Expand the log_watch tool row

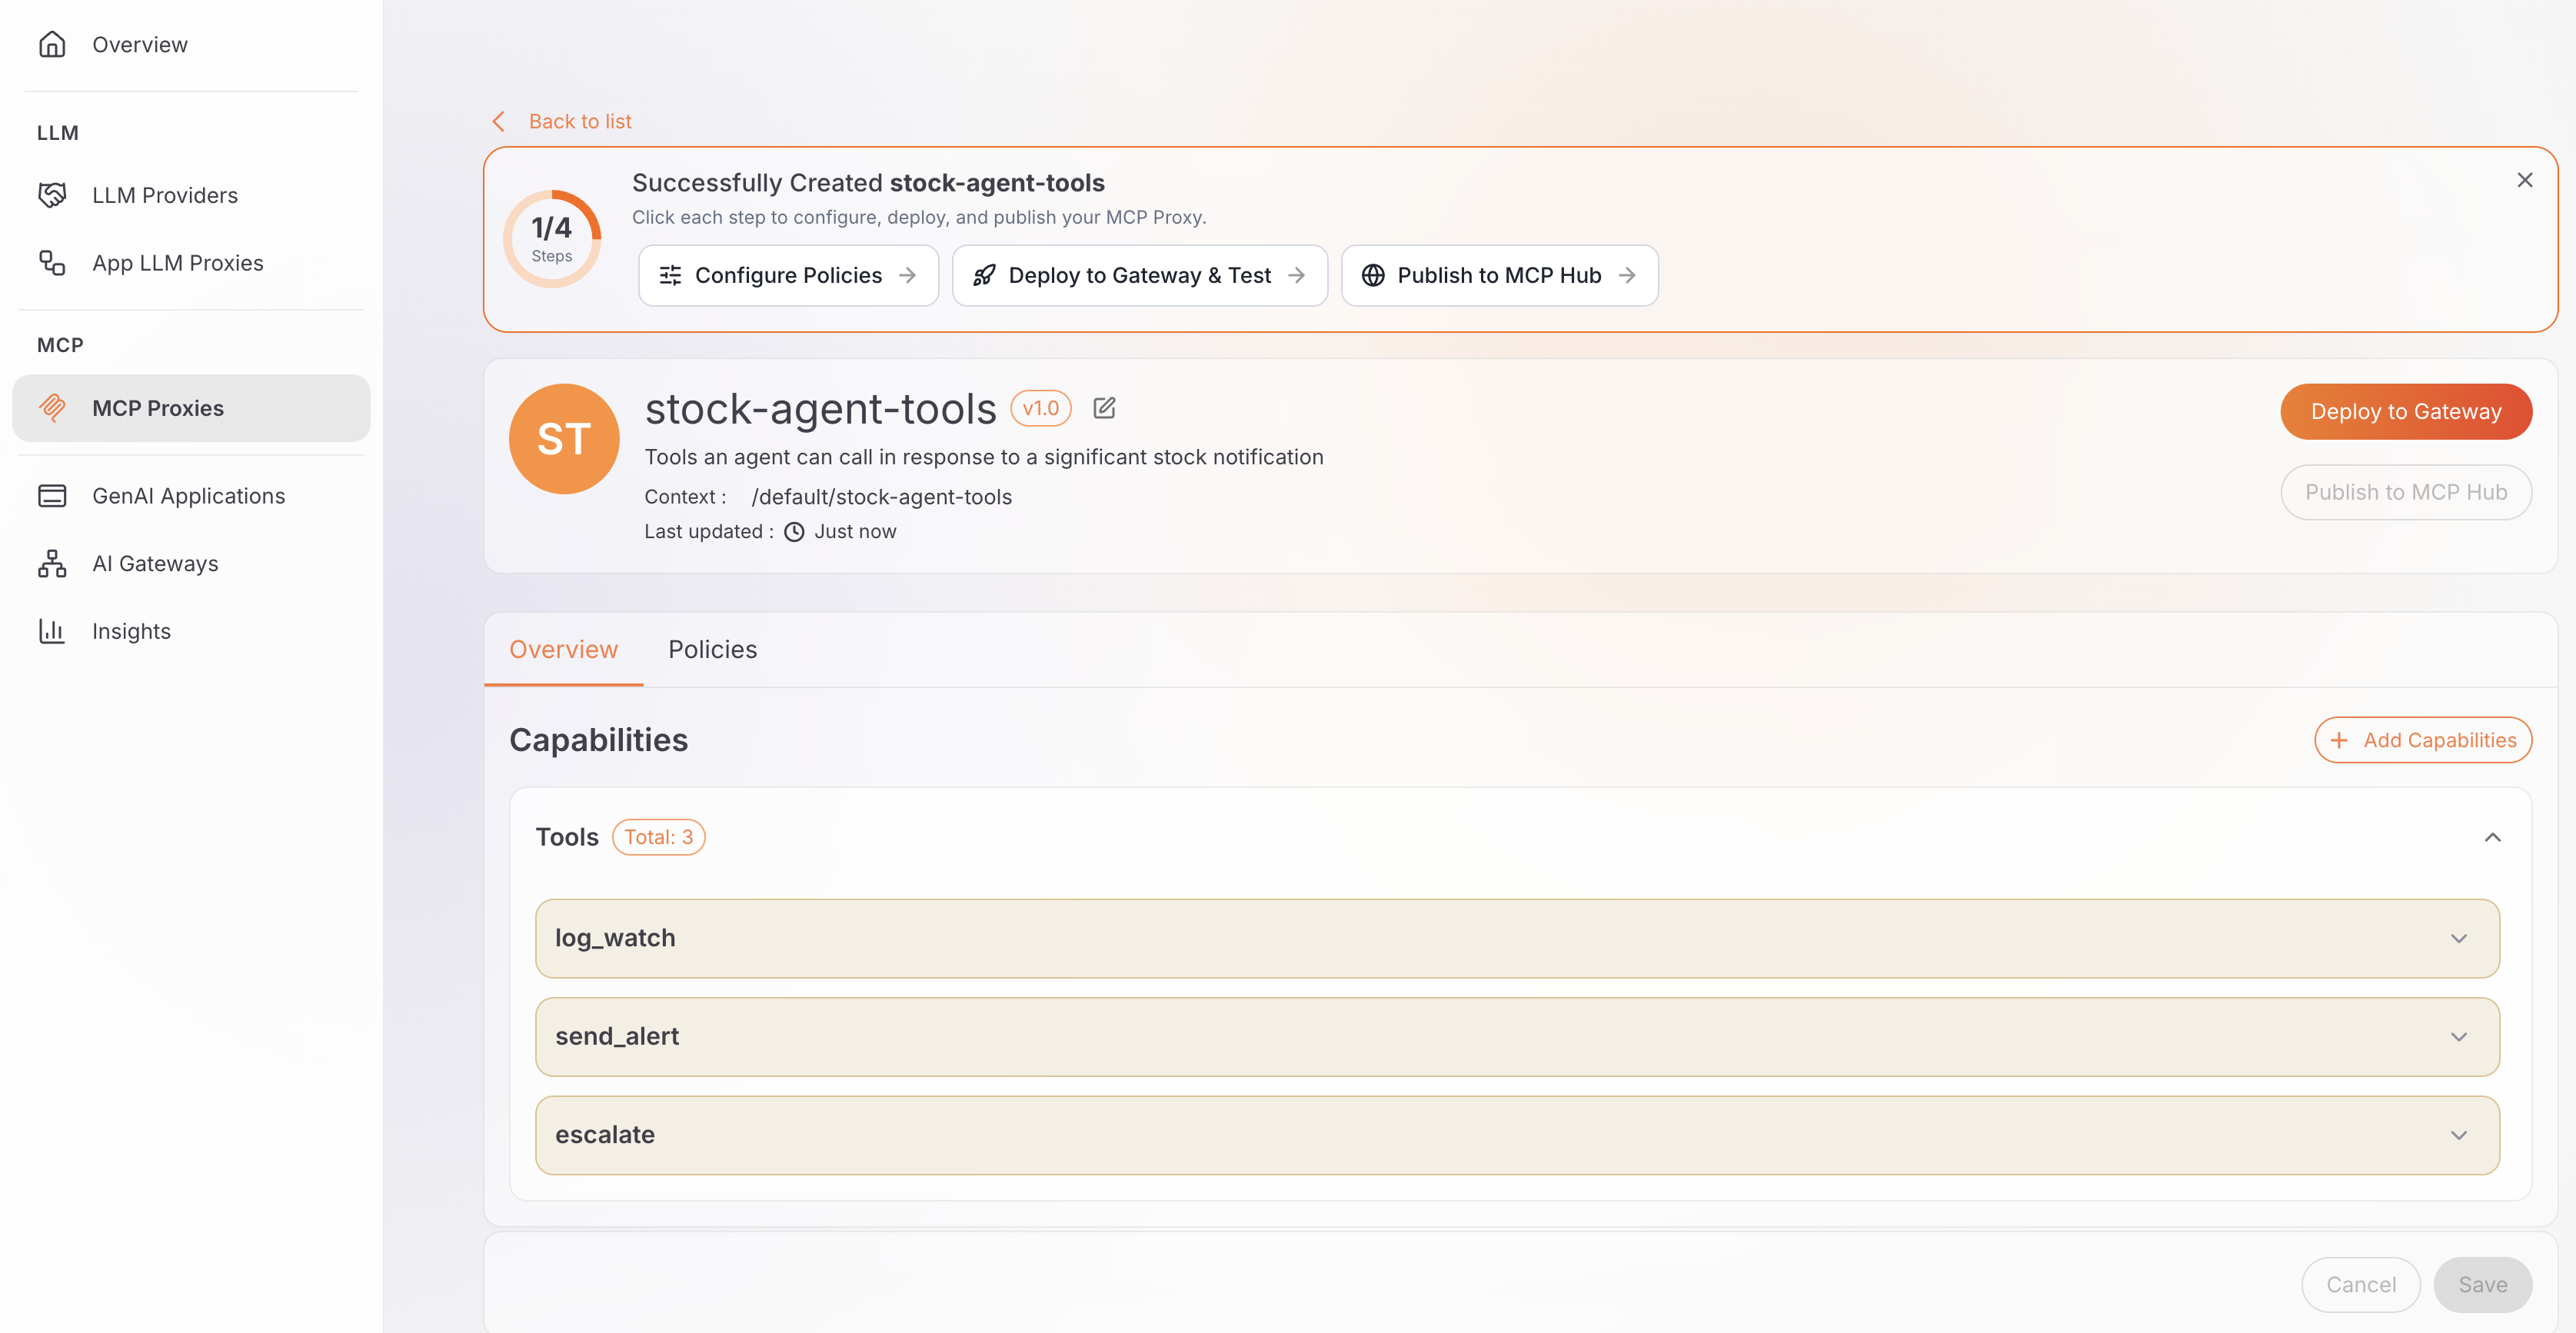pos(1517,938)
